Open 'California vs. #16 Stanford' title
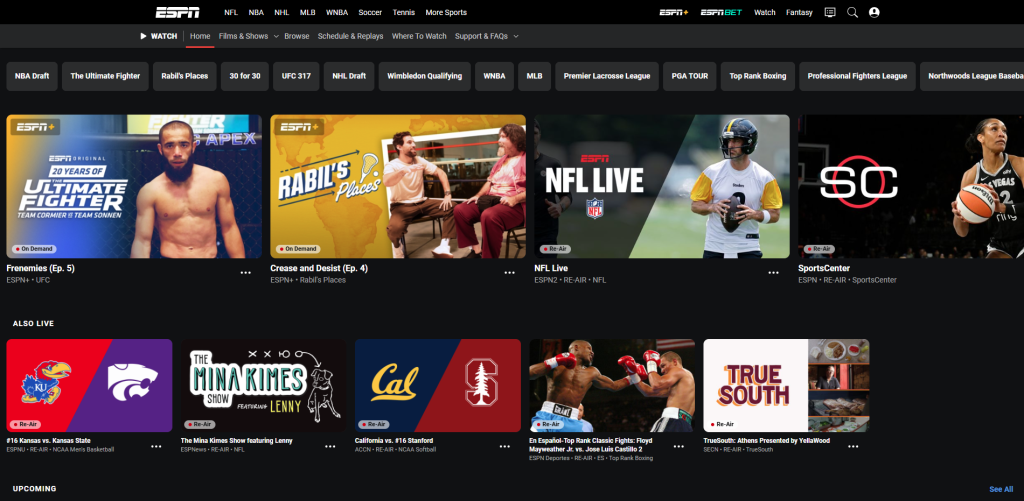Image resolution: width=1024 pixels, height=501 pixels. pos(394,441)
